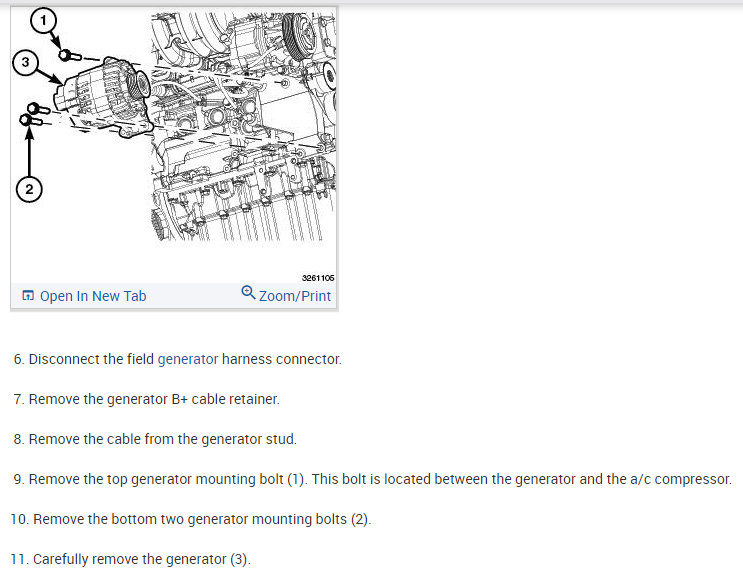The height and width of the screenshot is (571, 743).
Task: Click figure number 3261106 on the diagram
Action: click(318, 278)
